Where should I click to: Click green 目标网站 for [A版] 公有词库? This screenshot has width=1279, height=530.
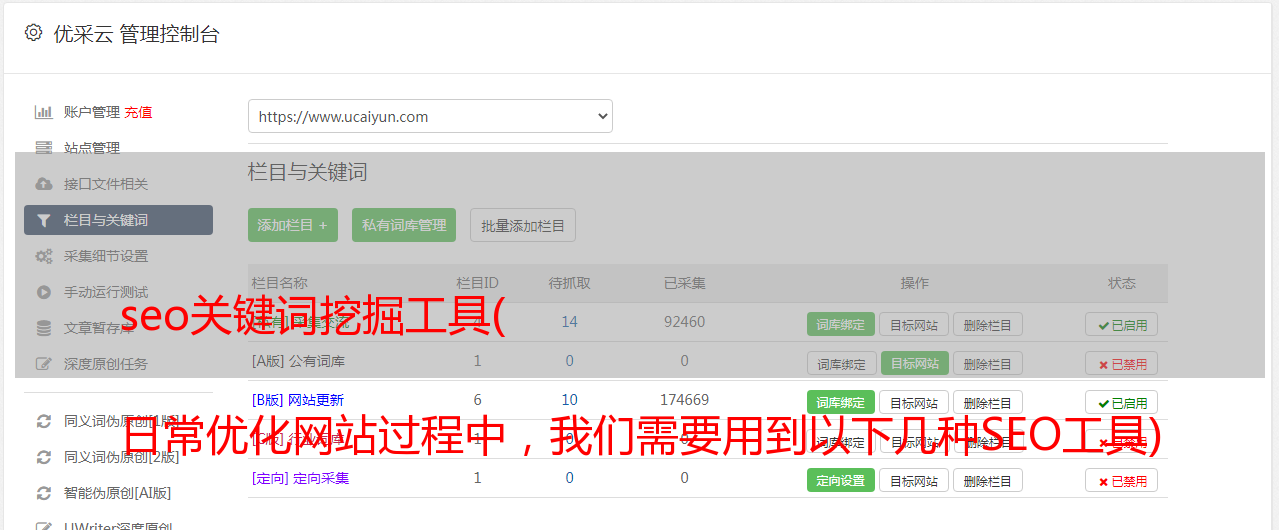click(914, 363)
